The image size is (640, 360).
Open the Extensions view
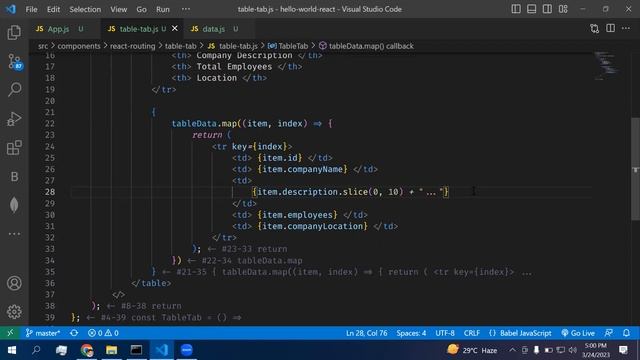14,147
